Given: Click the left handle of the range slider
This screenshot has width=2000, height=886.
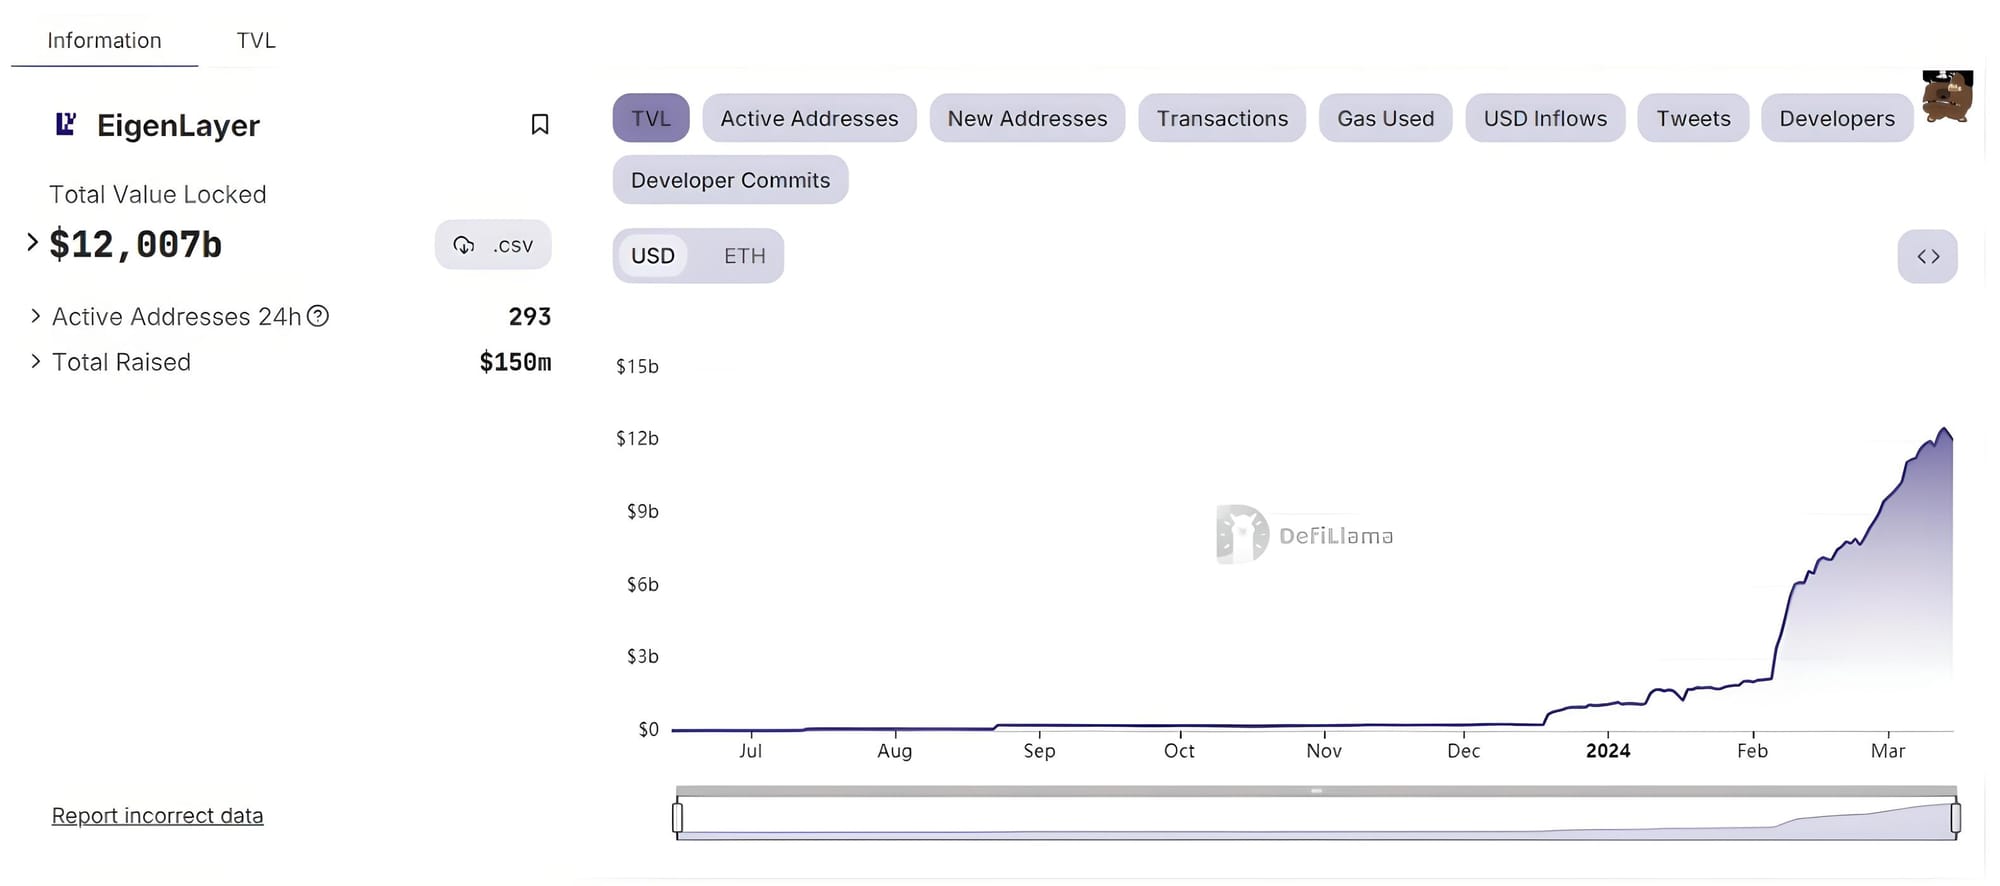Looking at the screenshot, I should (678, 818).
